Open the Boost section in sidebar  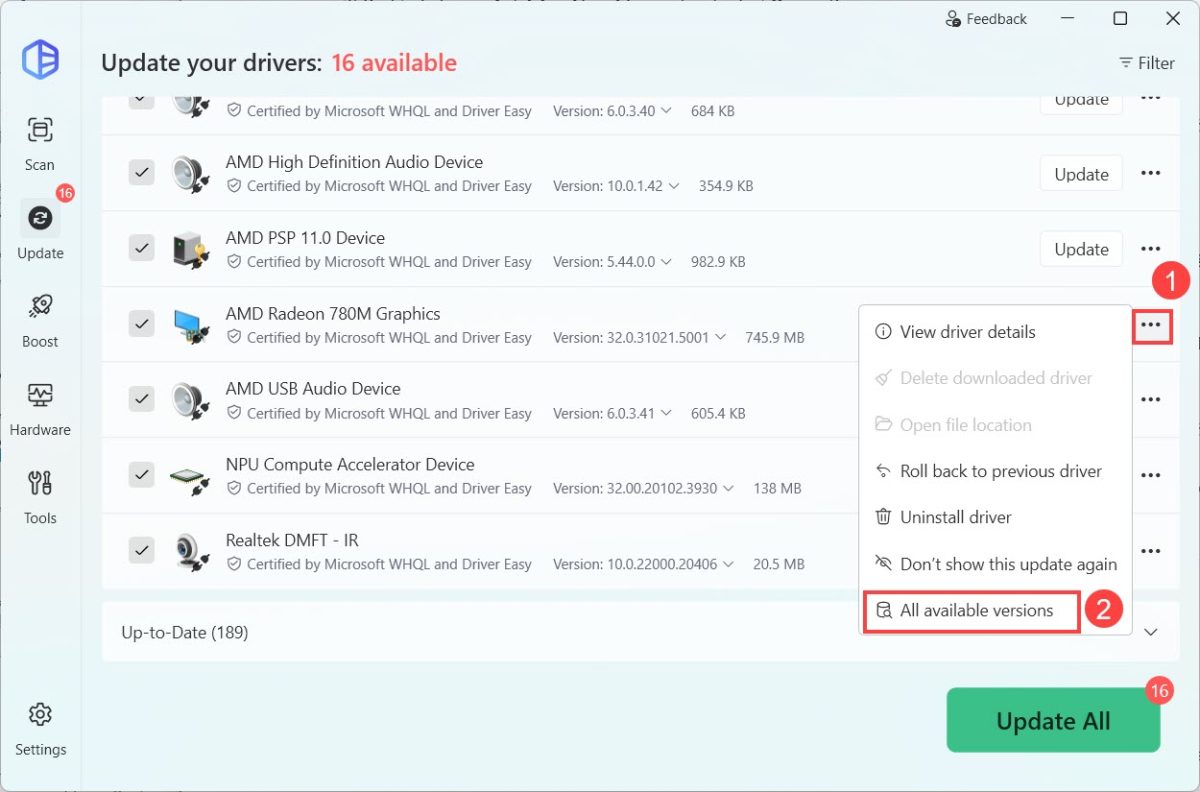[40, 318]
